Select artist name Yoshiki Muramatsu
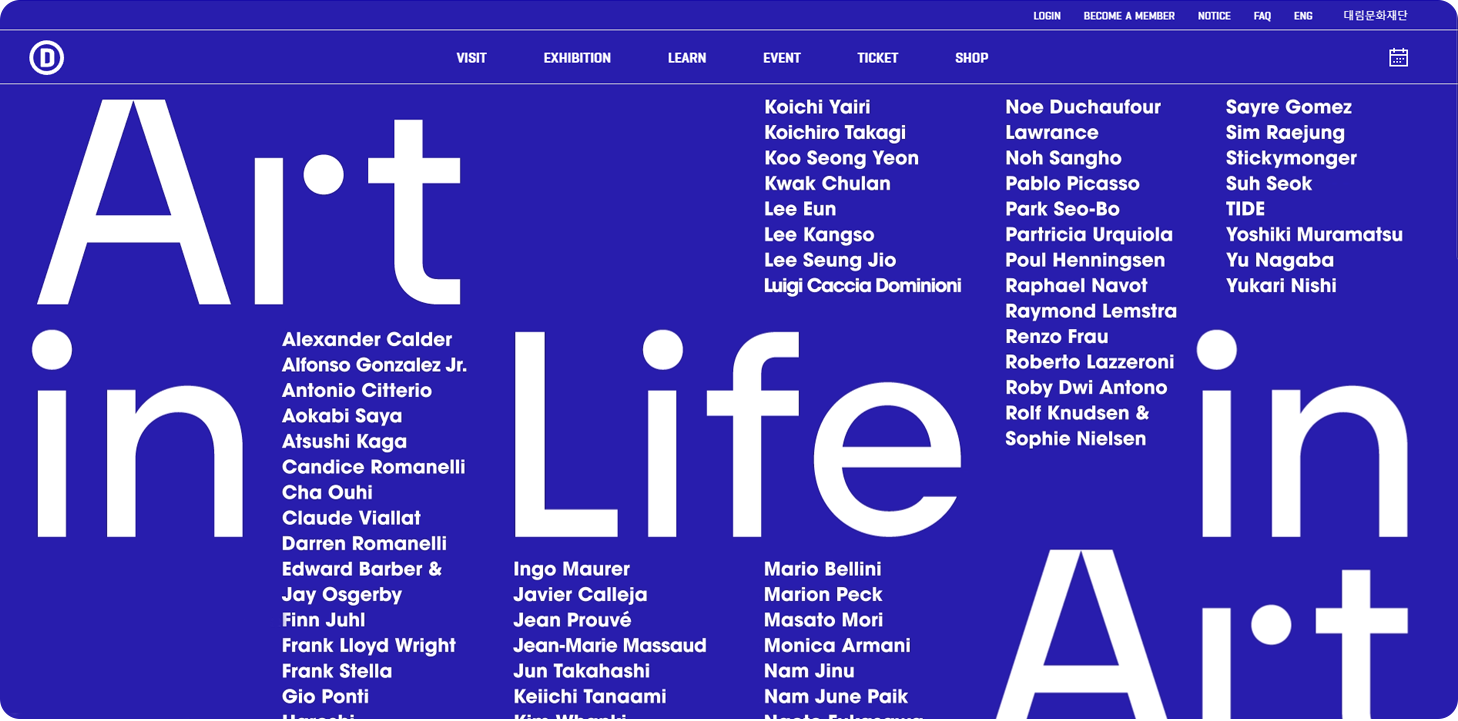This screenshot has height=721, width=1458. coord(1314,235)
